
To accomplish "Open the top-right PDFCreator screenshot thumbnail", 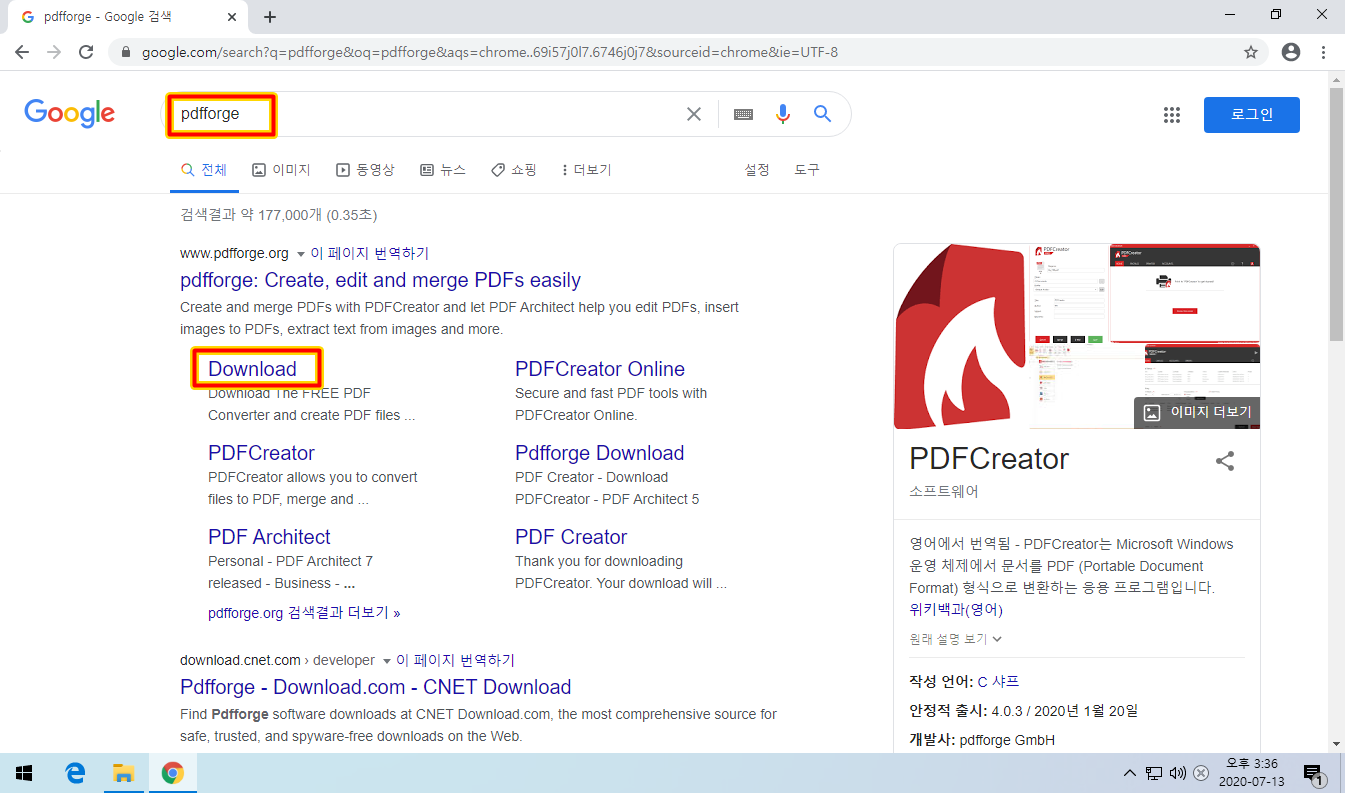I will point(1185,293).
